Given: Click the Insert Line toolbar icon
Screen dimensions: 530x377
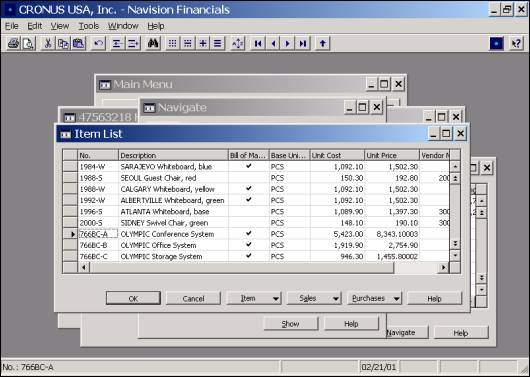Looking at the screenshot, I should pos(117,43).
